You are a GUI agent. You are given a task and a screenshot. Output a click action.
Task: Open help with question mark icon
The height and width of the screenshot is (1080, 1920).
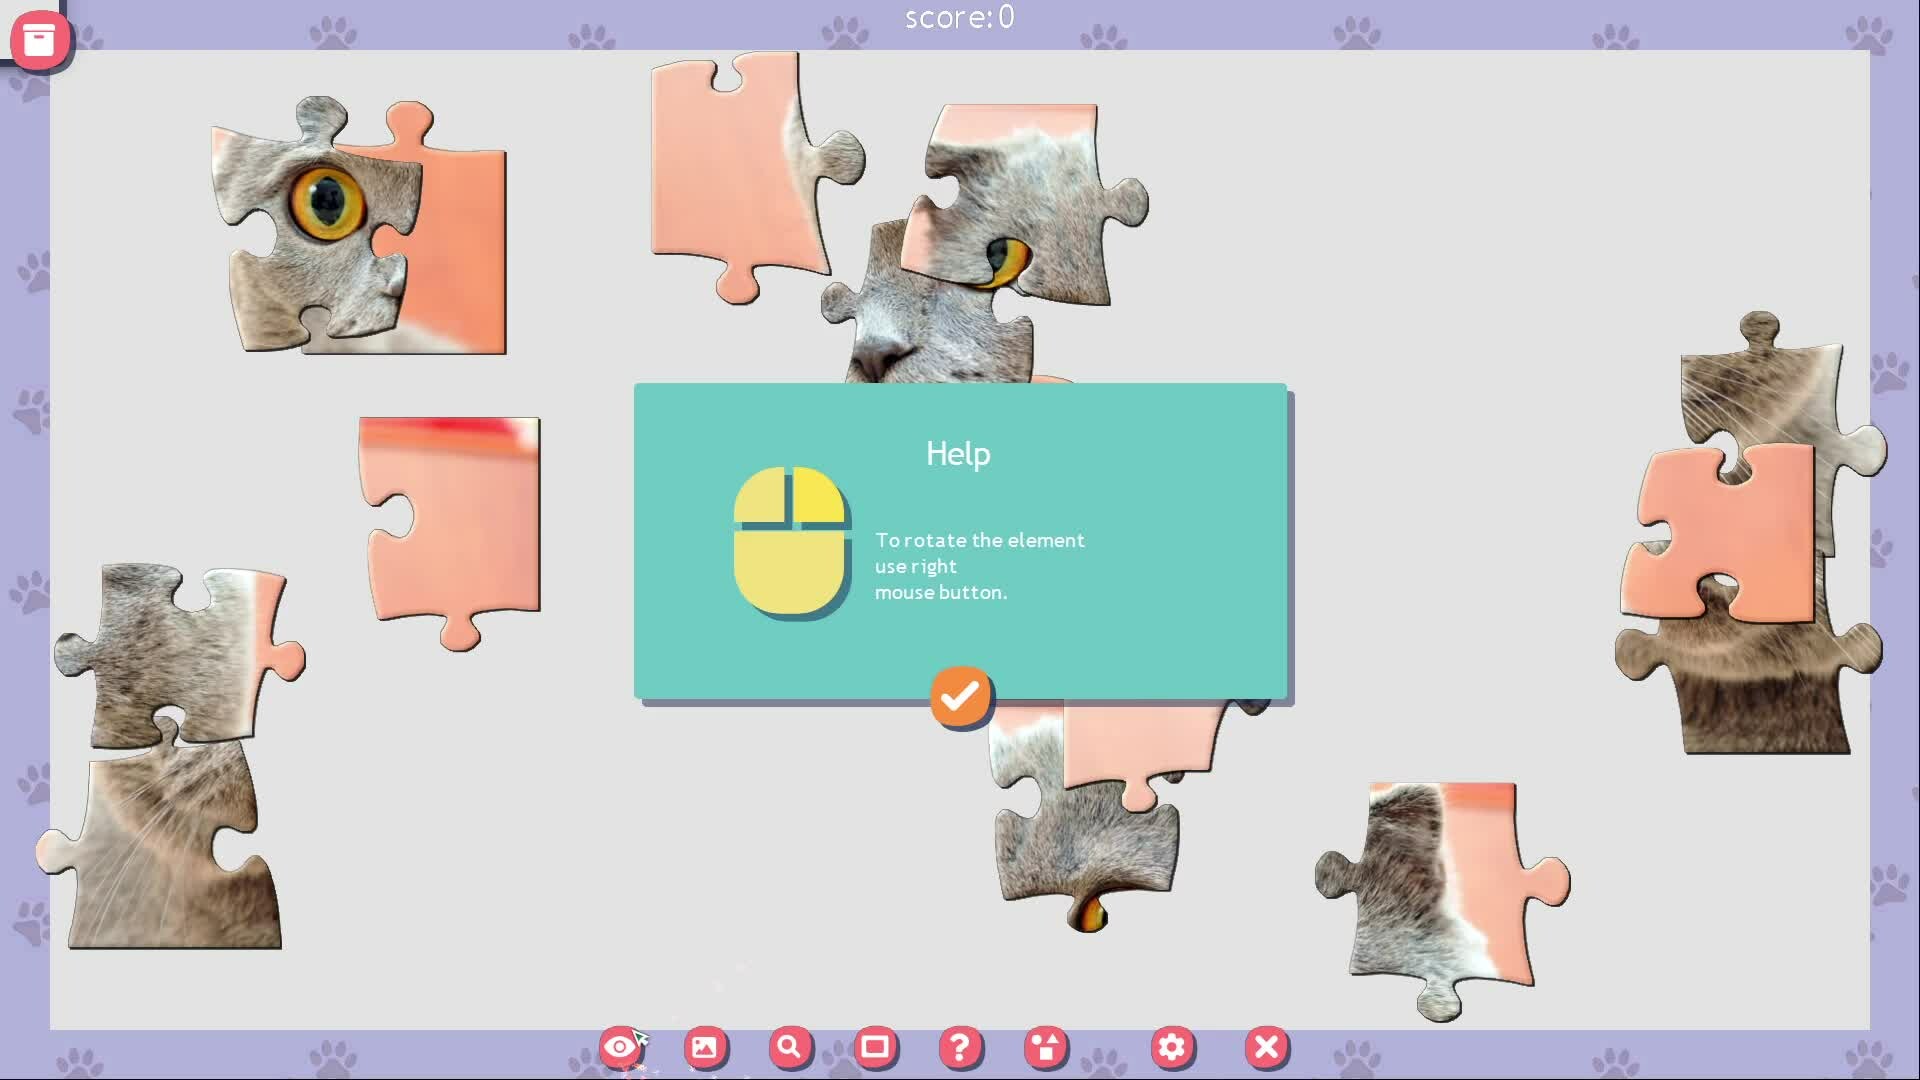tap(960, 1047)
